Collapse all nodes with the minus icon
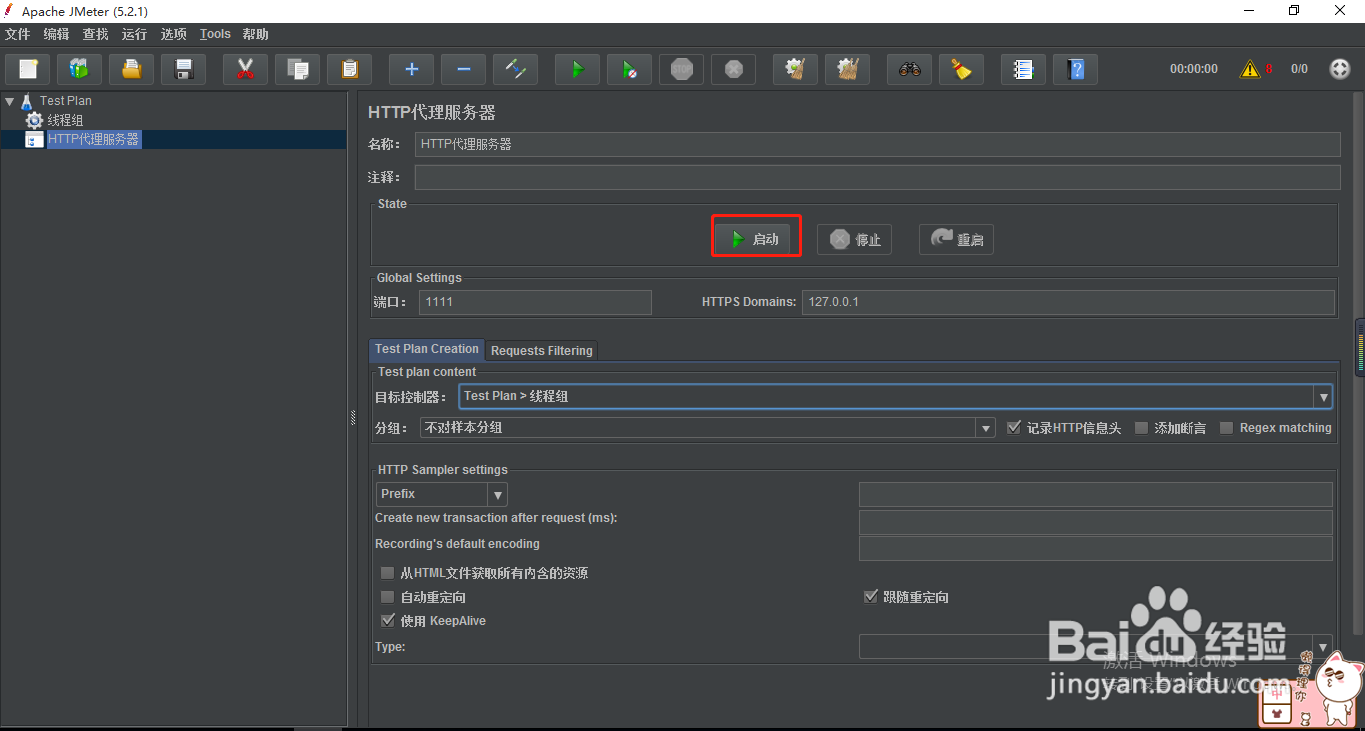 coord(463,69)
